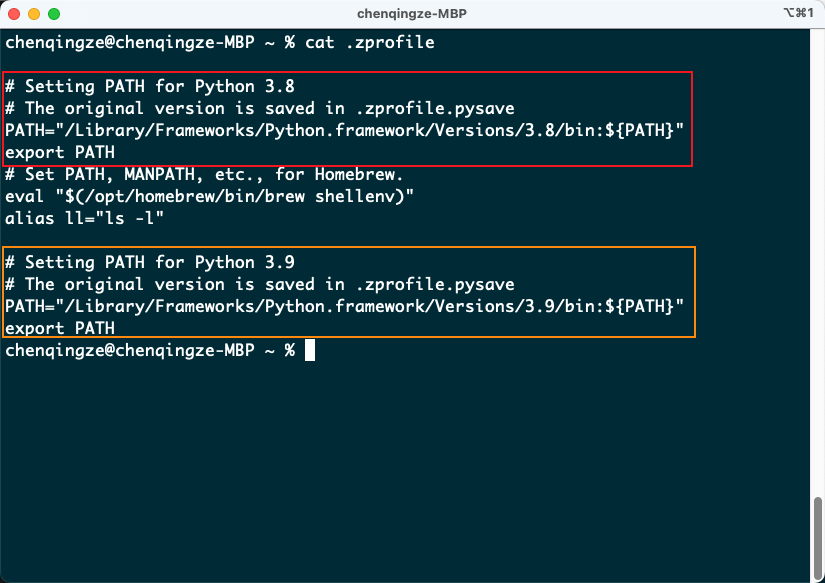Click the ⌥⌘1 shortcut indicator in title bar
Image resolution: width=825 pixels, height=583 pixels.
[798, 15]
